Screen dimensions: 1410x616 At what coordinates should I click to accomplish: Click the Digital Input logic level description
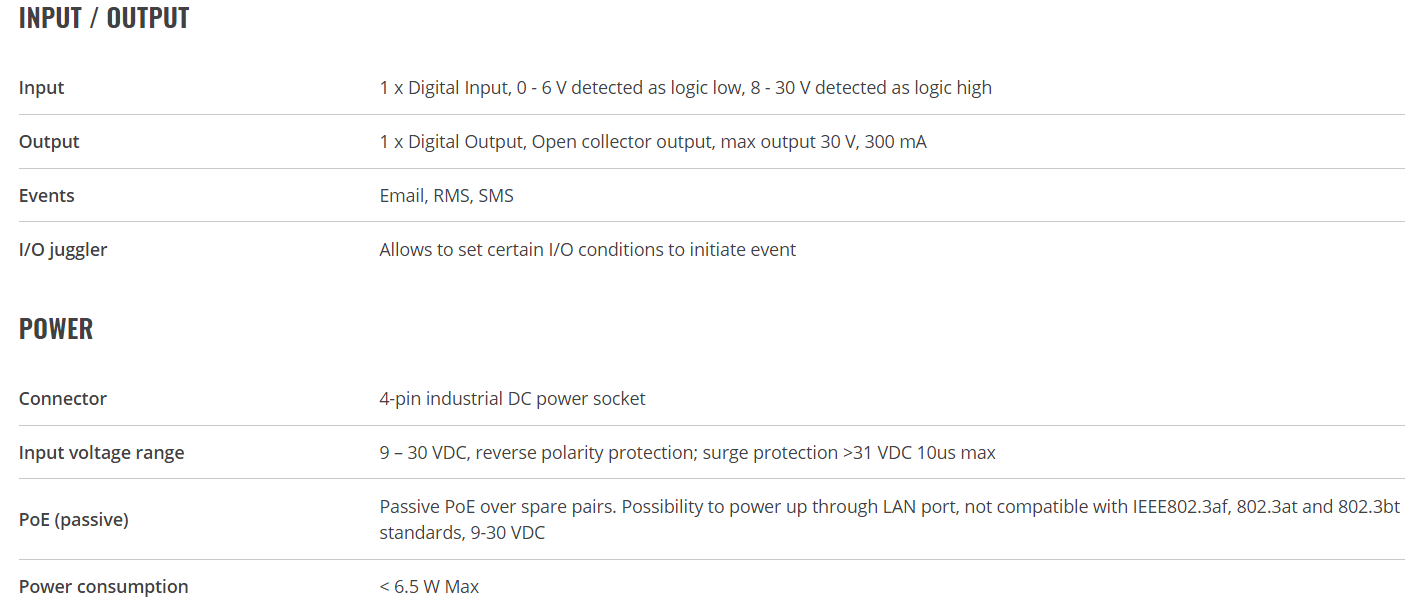[686, 88]
